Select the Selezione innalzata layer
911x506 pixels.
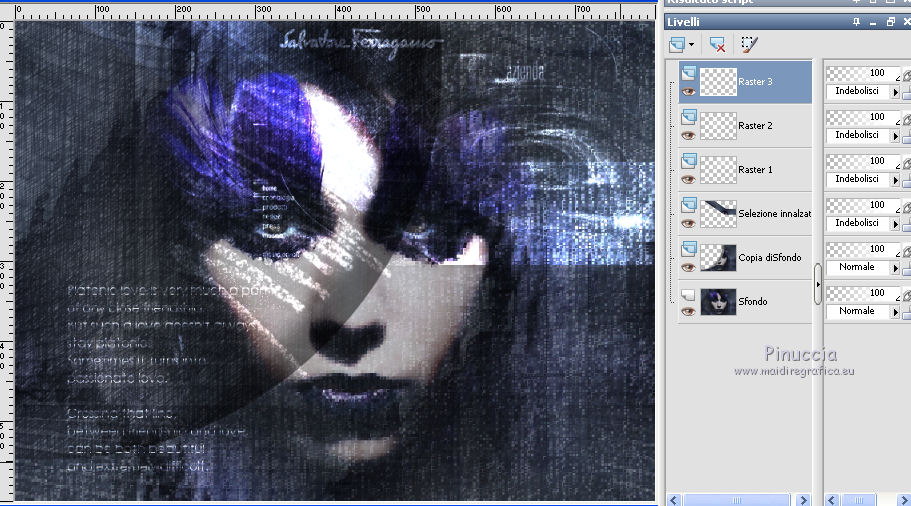click(745, 214)
